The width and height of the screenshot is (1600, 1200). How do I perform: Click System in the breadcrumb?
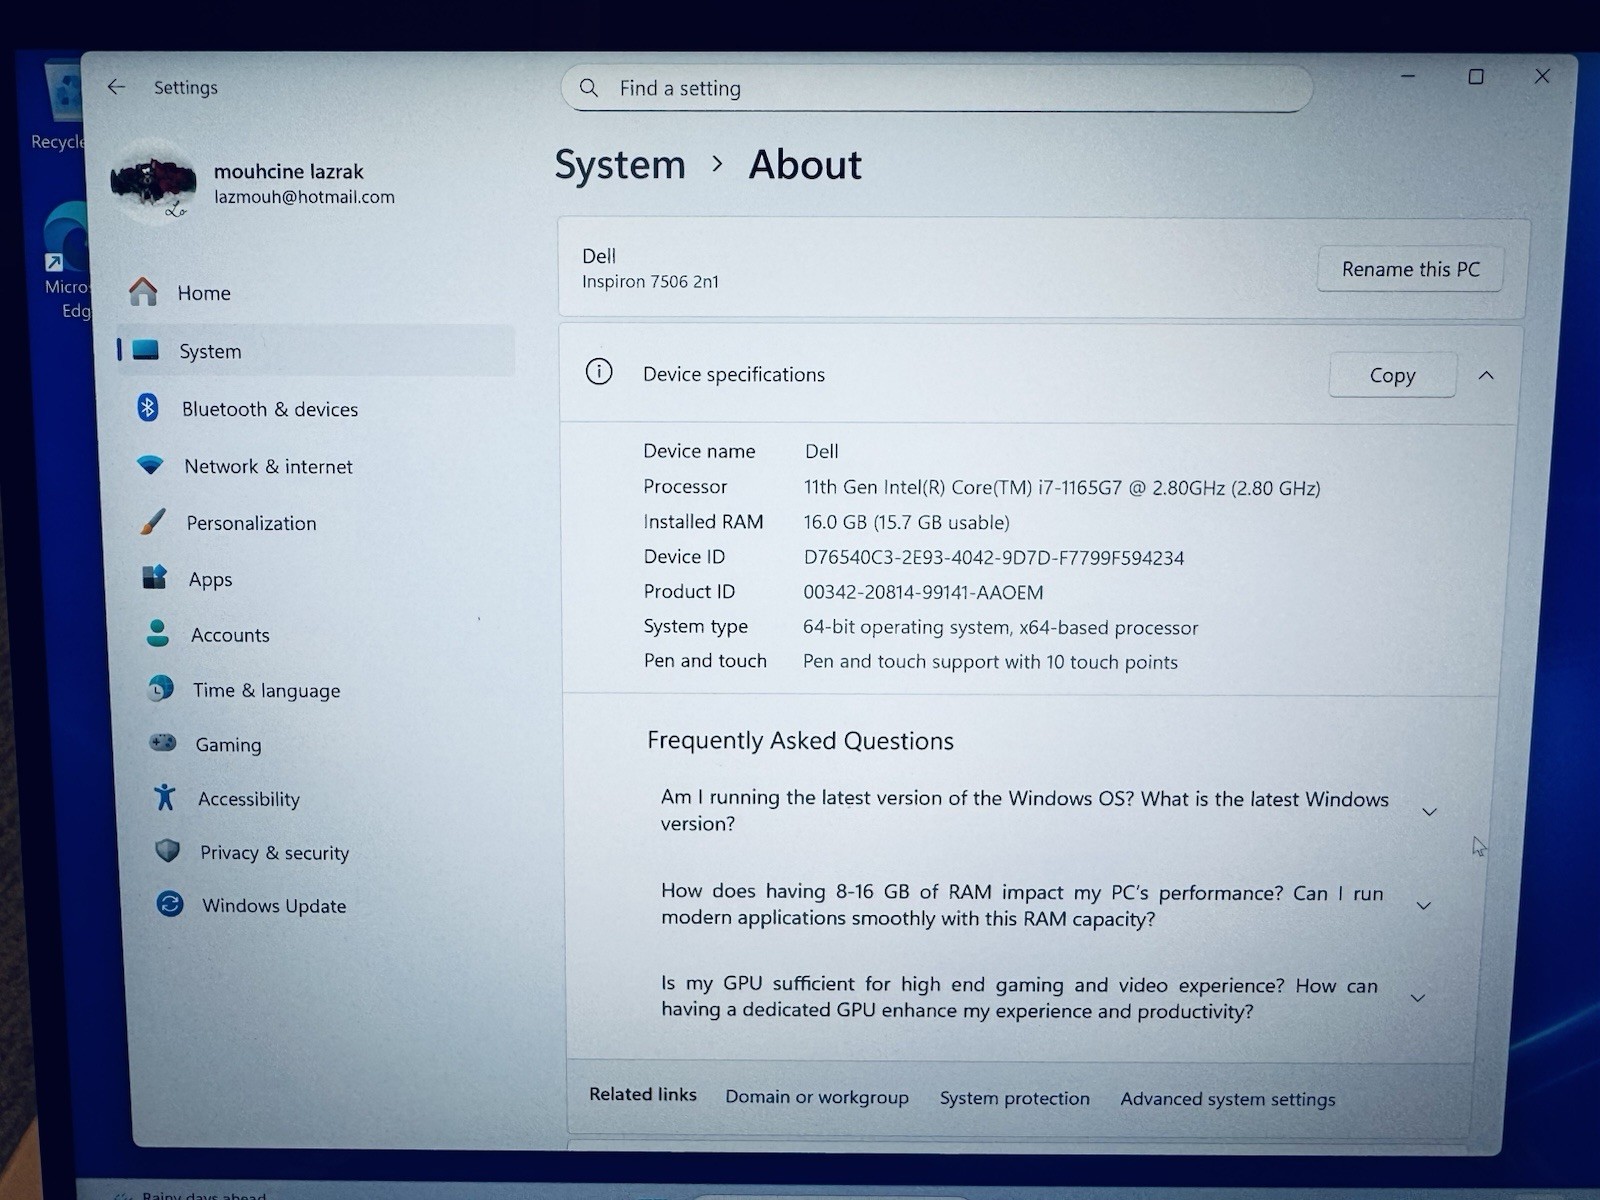coord(620,165)
